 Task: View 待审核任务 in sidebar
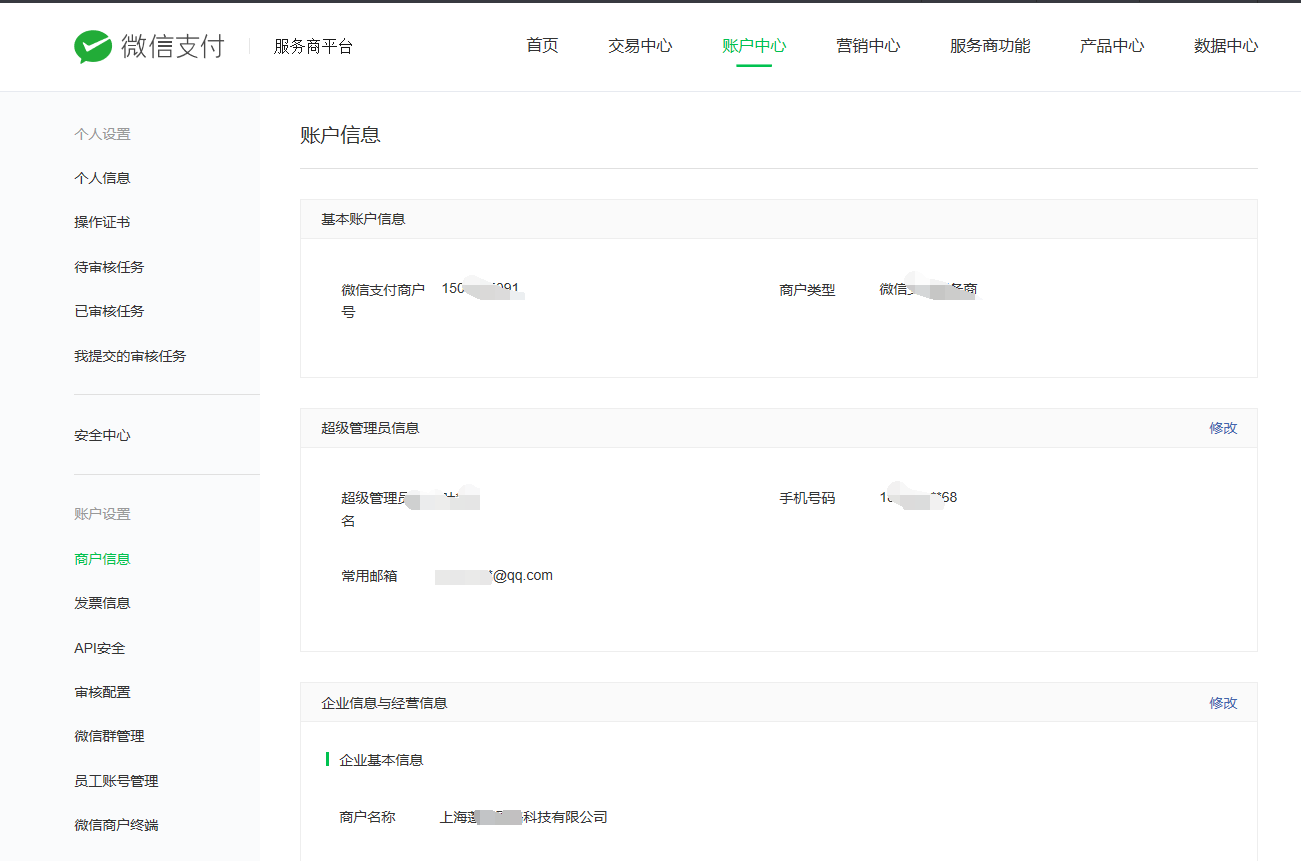click(109, 267)
